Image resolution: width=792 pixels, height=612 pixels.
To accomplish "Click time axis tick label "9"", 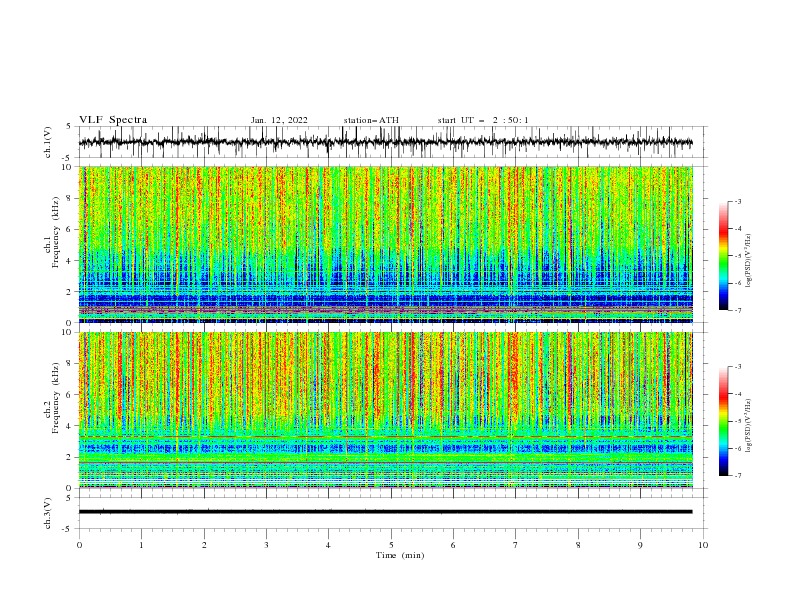I will (640, 545).
